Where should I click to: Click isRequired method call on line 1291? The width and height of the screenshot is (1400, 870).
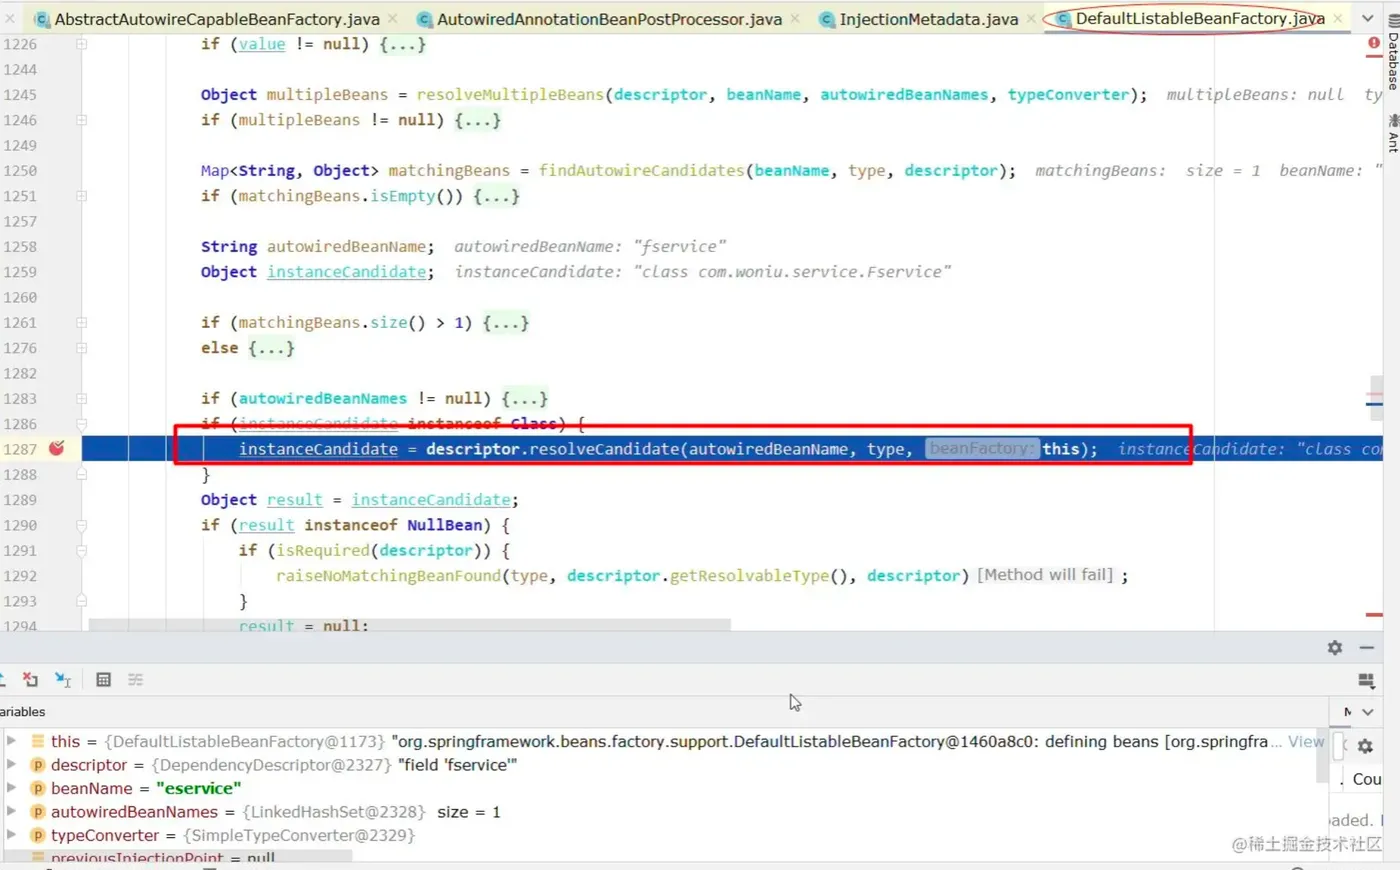tap(322, 551)
